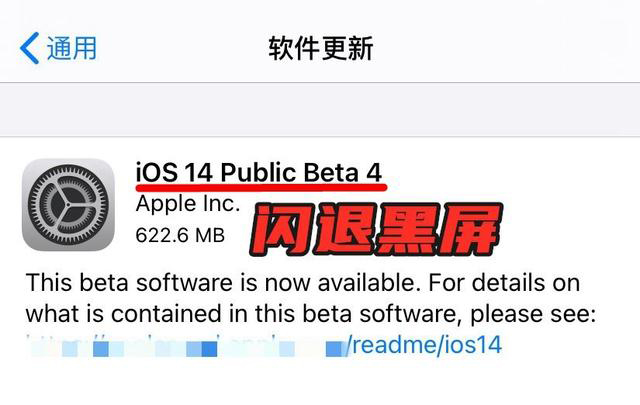Click the blurred portion of the URL
Image resolution: width=640 pixels, height=405 pixels.
click(186, 346)
